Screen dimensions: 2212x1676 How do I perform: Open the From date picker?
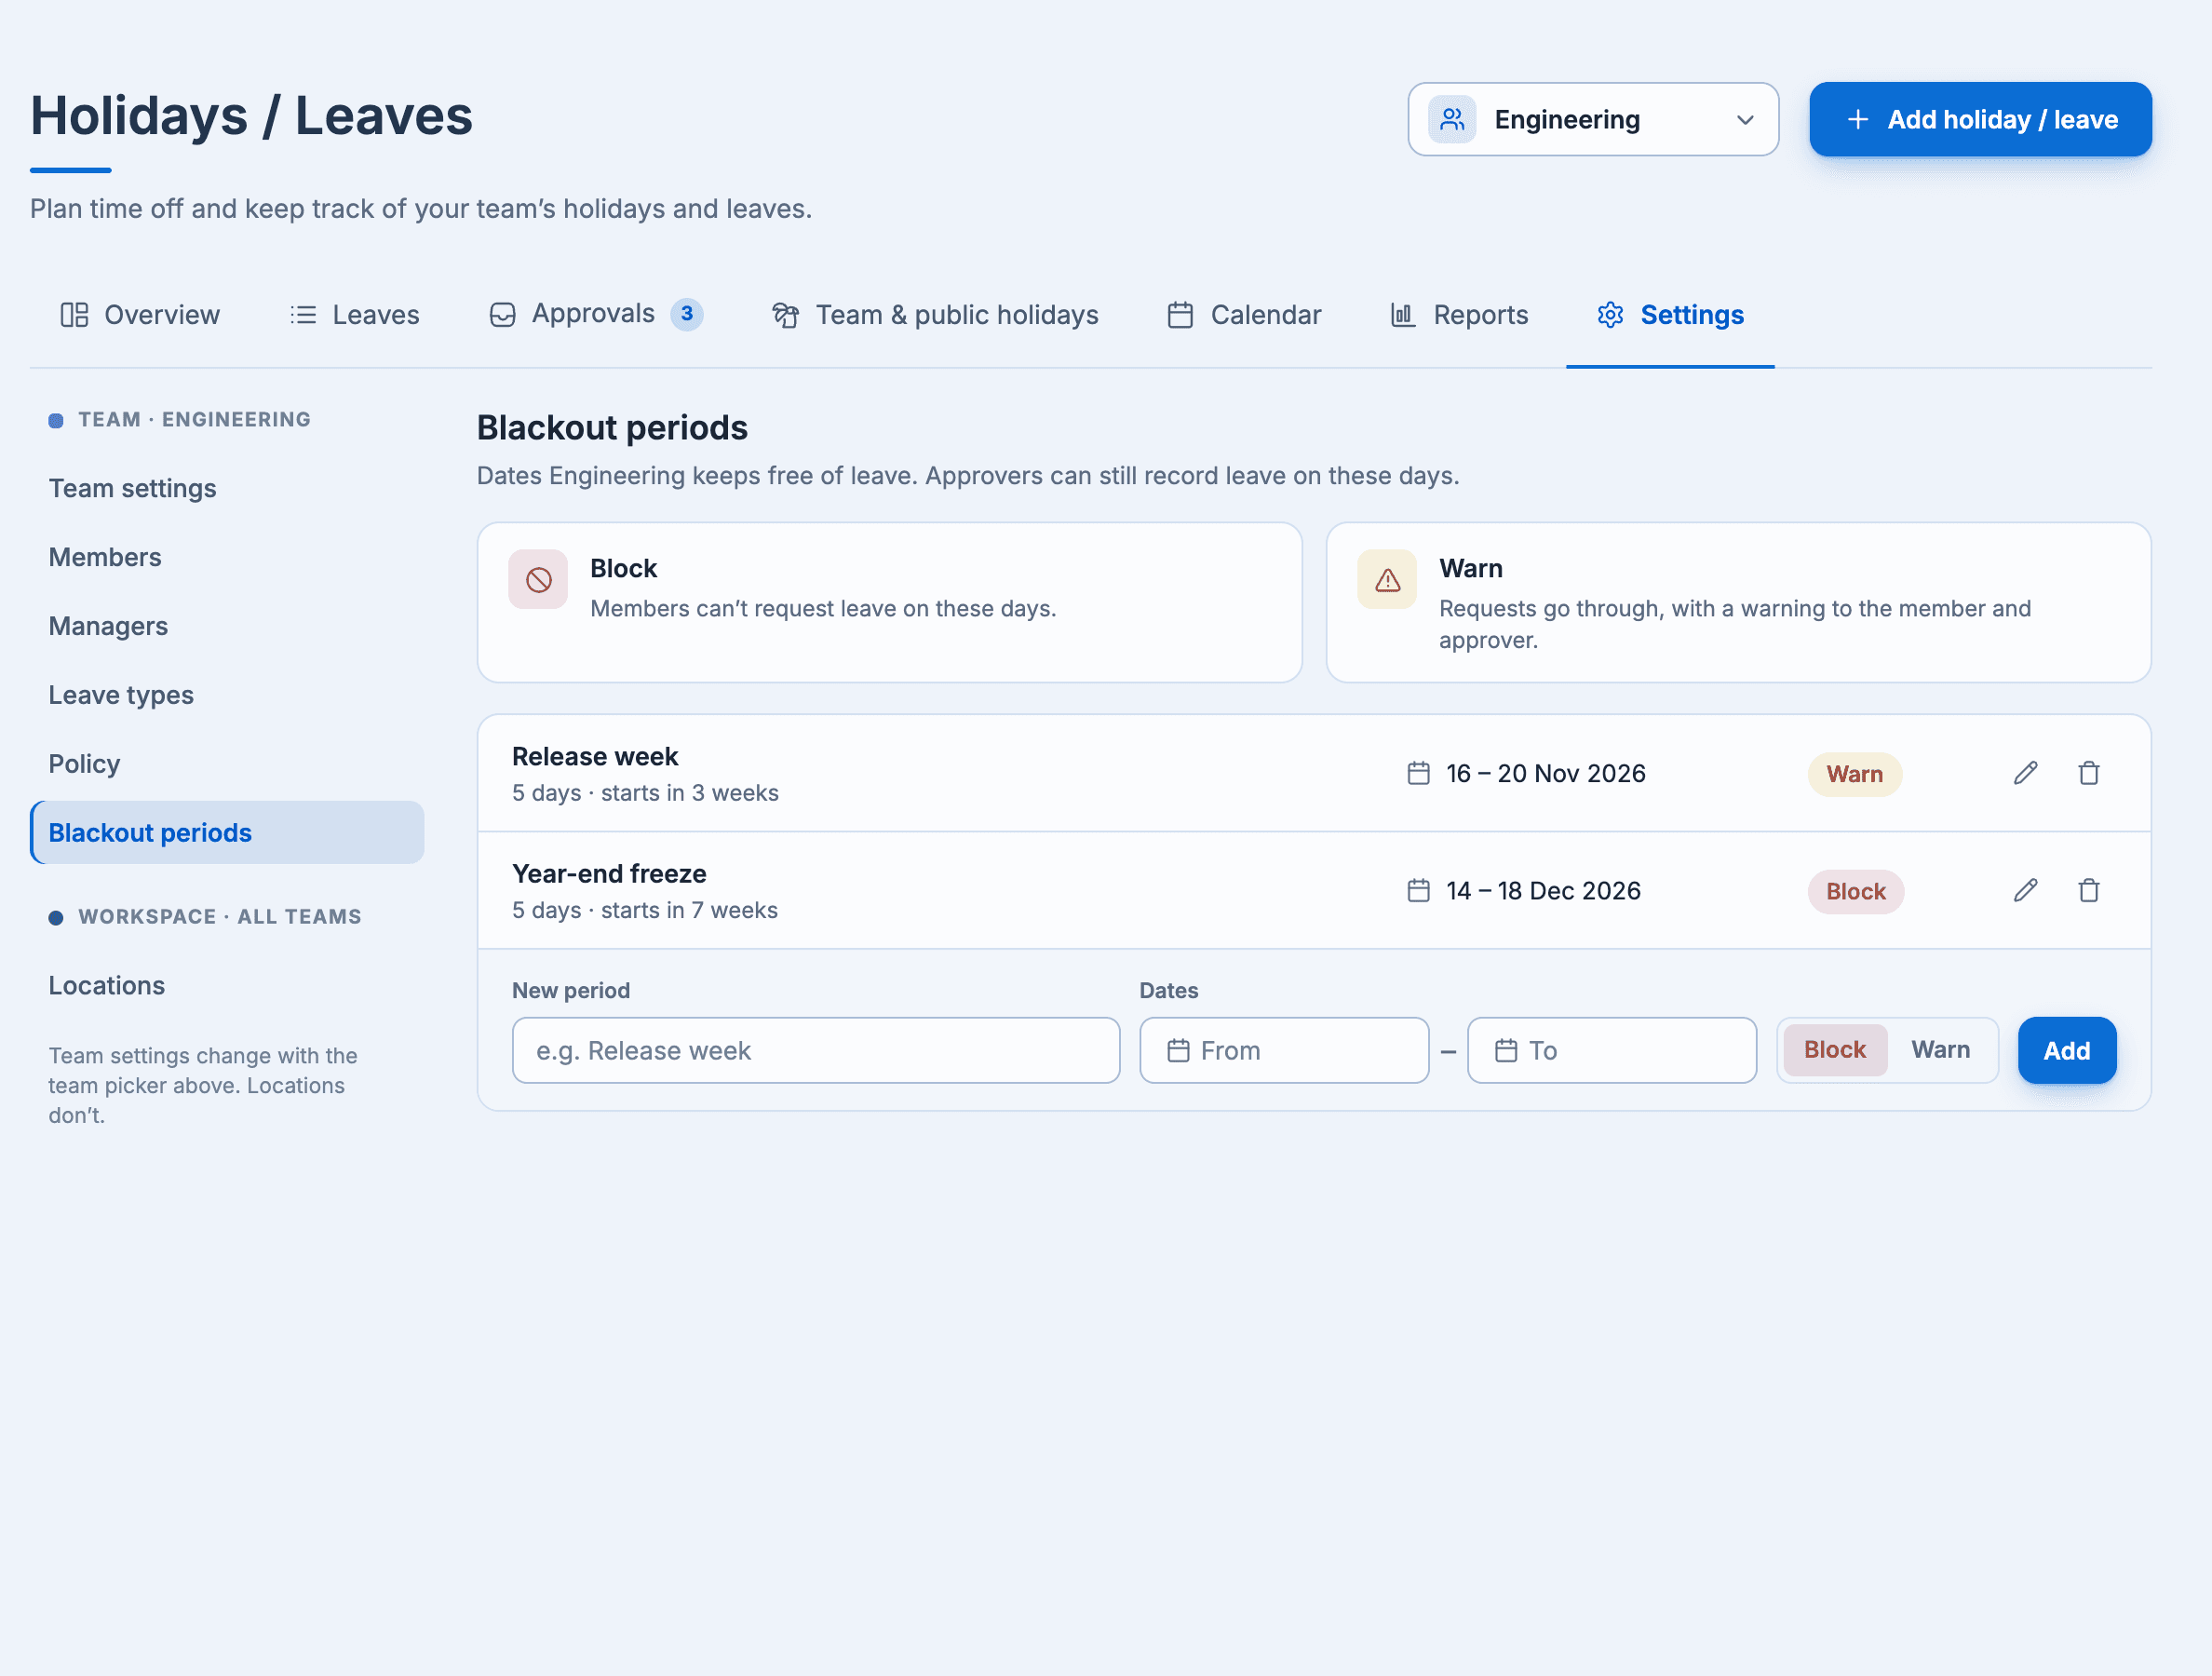[1284, 1051]
